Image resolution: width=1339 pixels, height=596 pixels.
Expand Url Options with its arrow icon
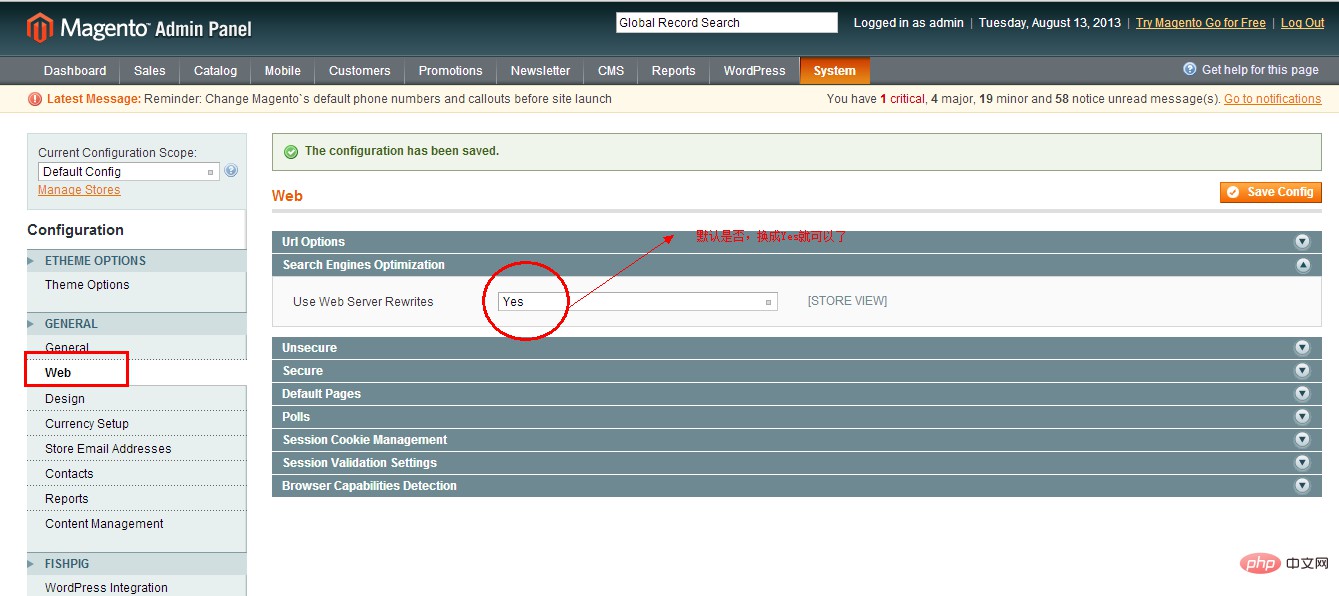pyautogui.click(x=1302, y=242)
